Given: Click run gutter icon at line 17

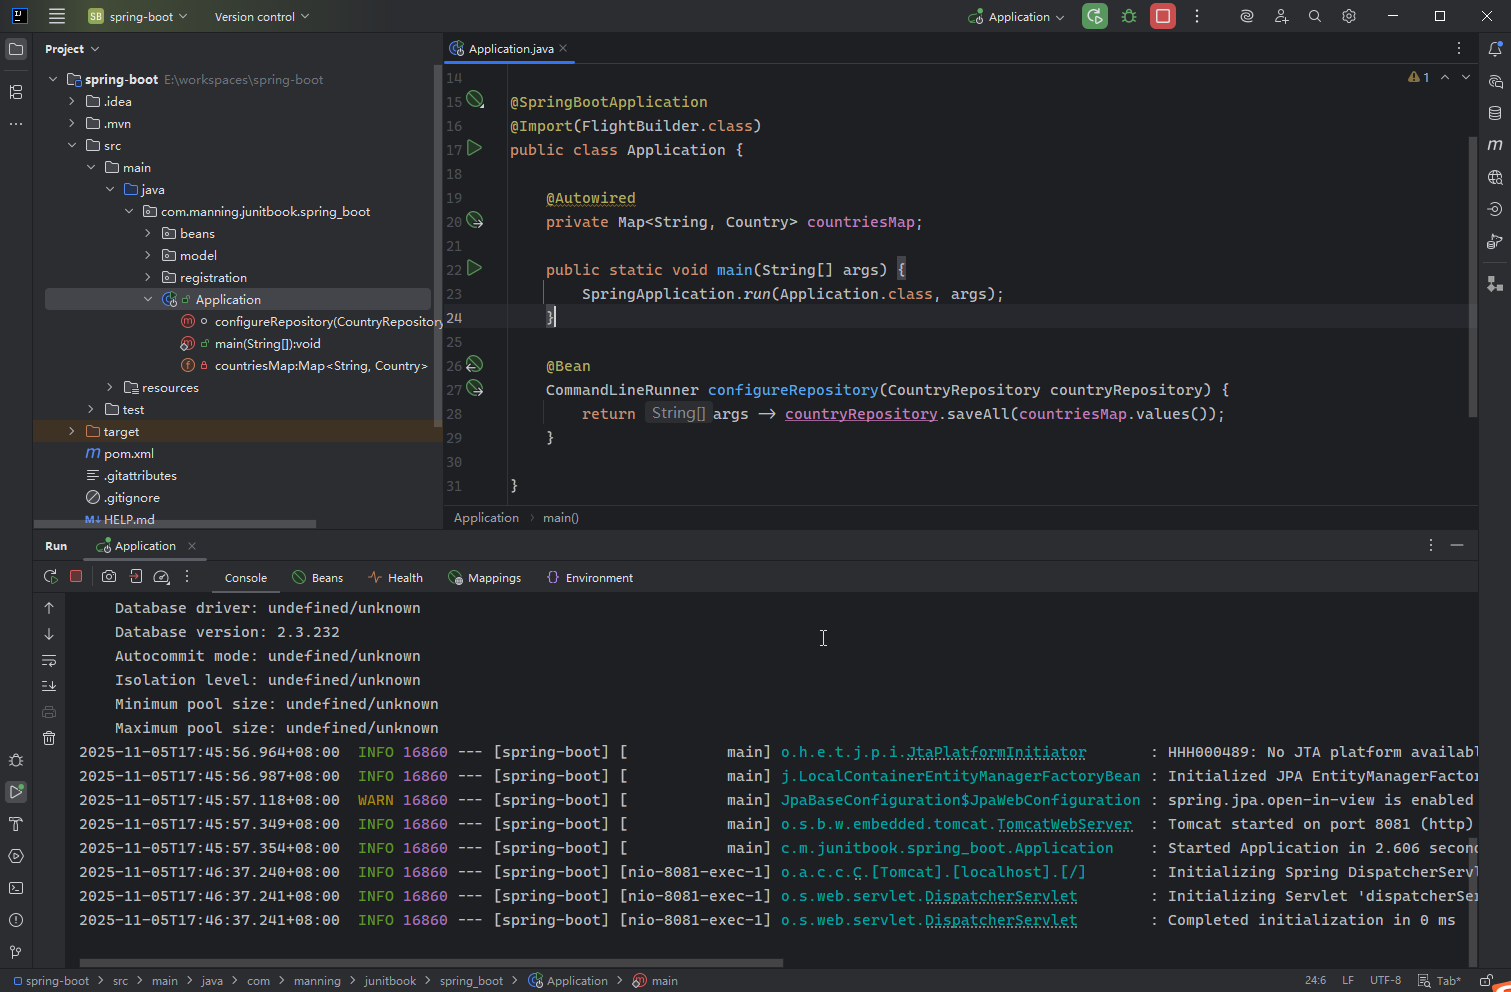Looking at the screenshot, I should click(475, 149).
